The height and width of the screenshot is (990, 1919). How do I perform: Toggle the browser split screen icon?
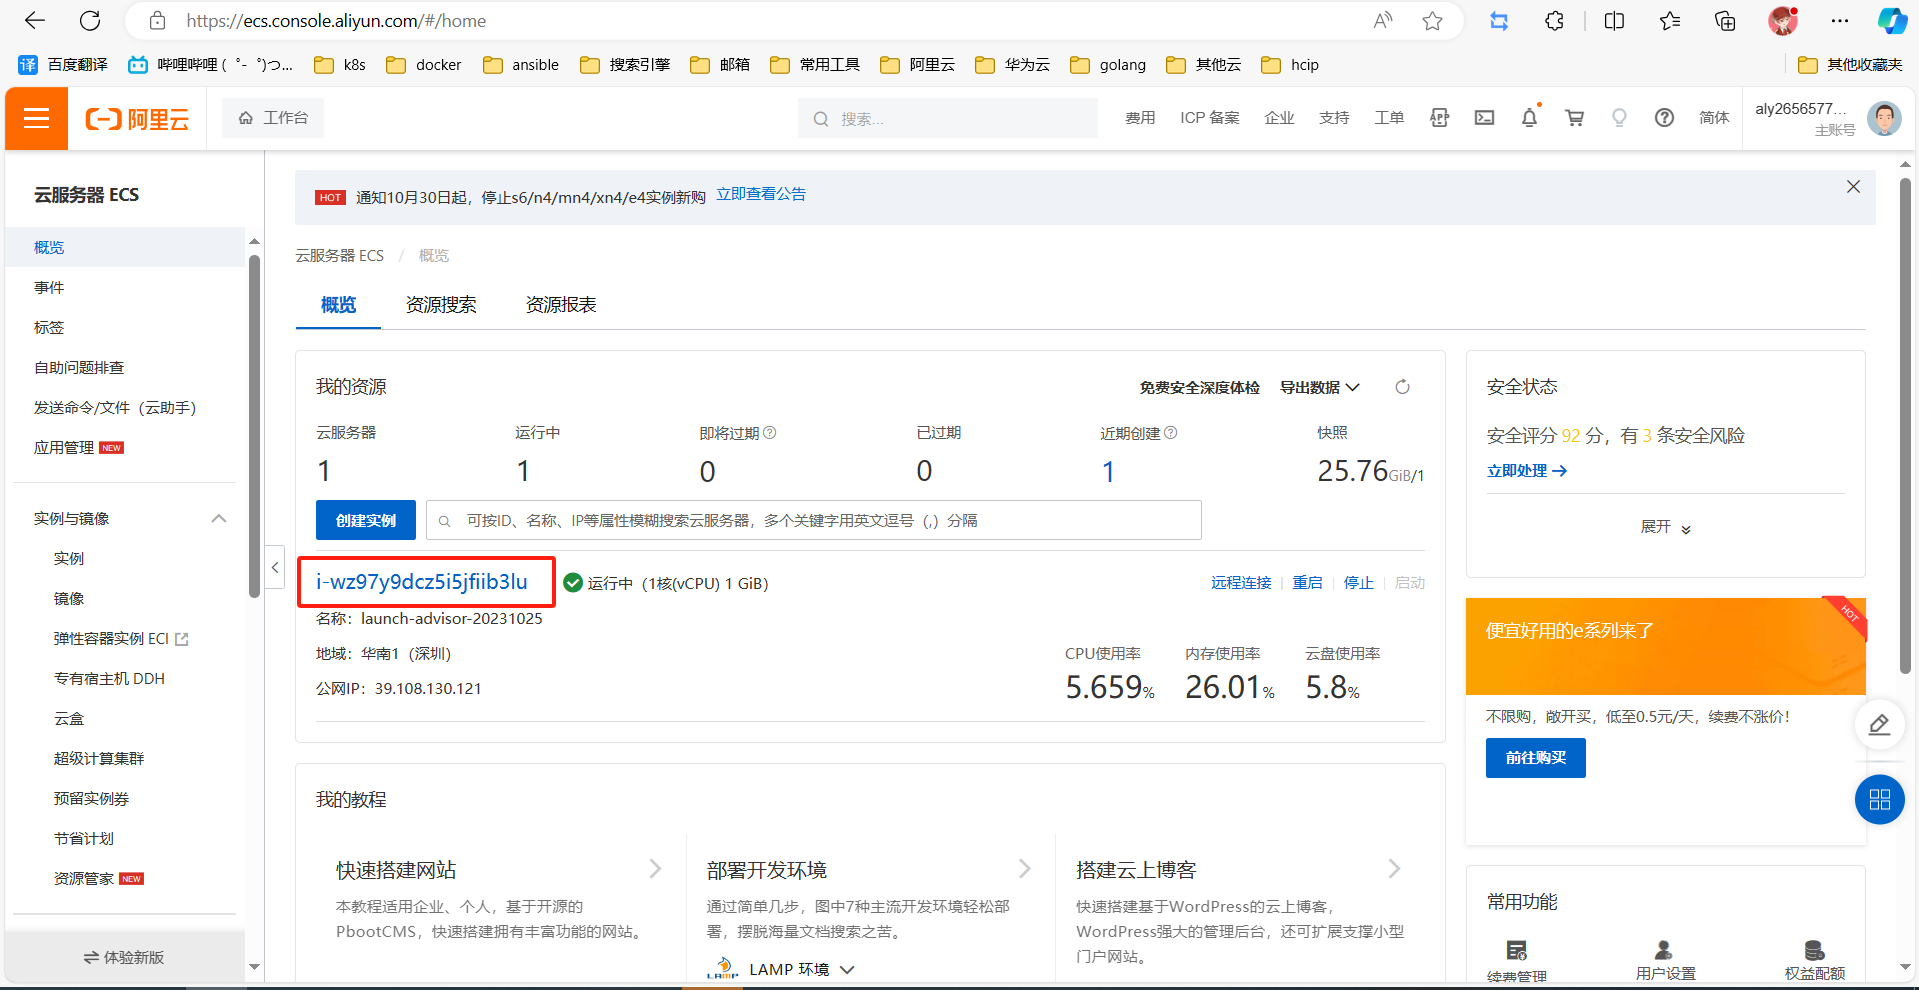tap(1614, 21)
